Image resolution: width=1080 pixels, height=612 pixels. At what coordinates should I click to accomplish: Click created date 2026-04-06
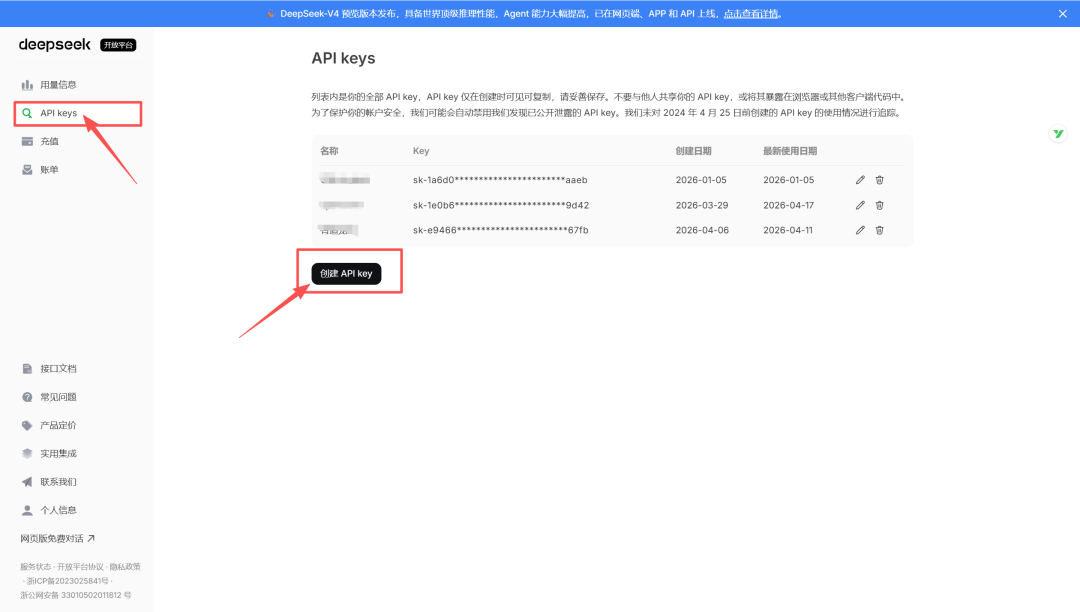[x=702, y=230]
